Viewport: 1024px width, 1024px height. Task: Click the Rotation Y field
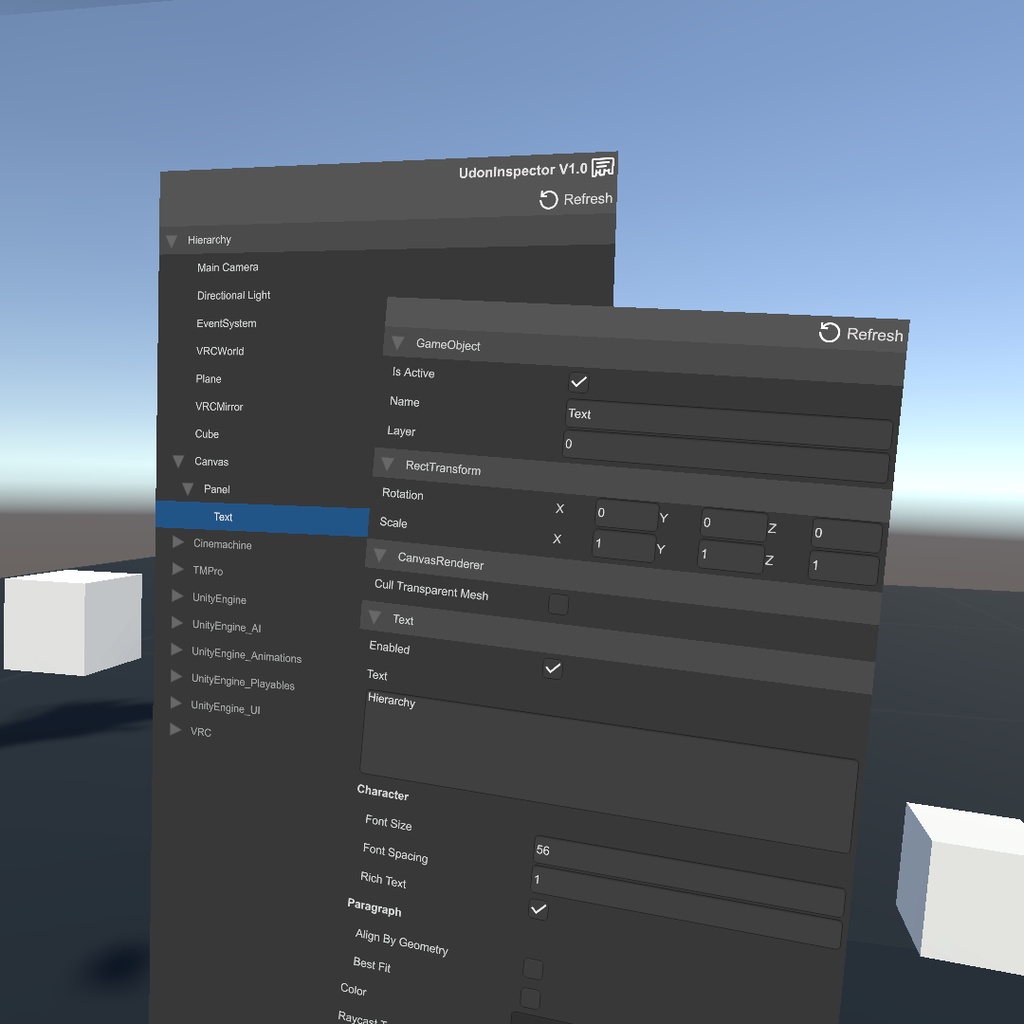coord(733,526)
